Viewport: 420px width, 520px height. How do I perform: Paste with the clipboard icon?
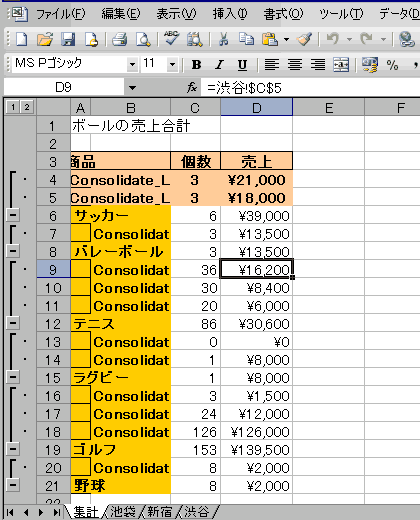[x=270, y=39]
